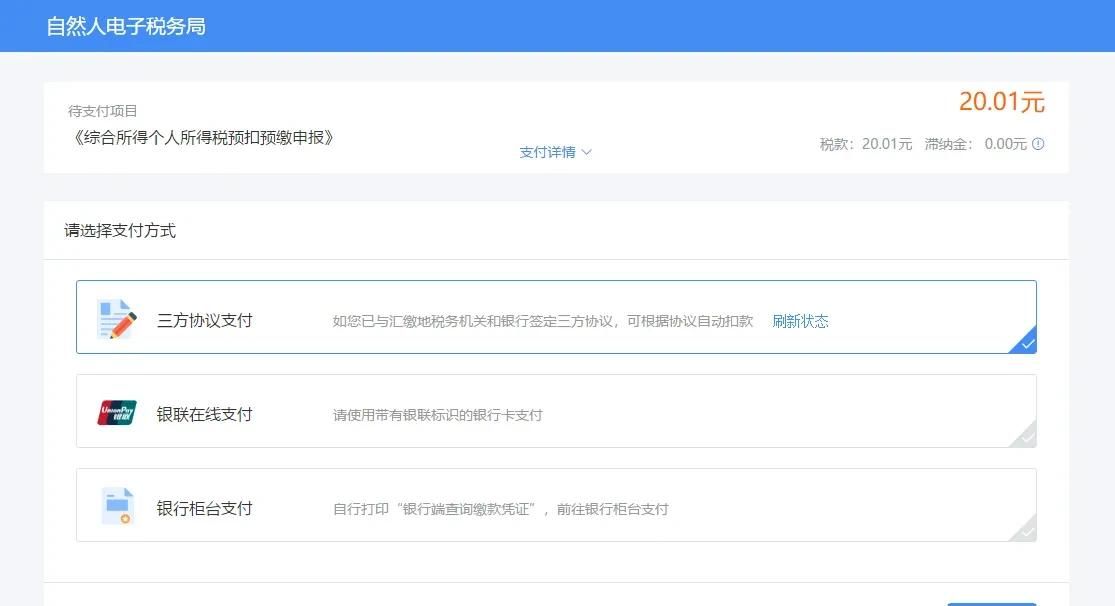Click the gray corner mark on 银行柜台支付 card

[x=1028, y=531]
